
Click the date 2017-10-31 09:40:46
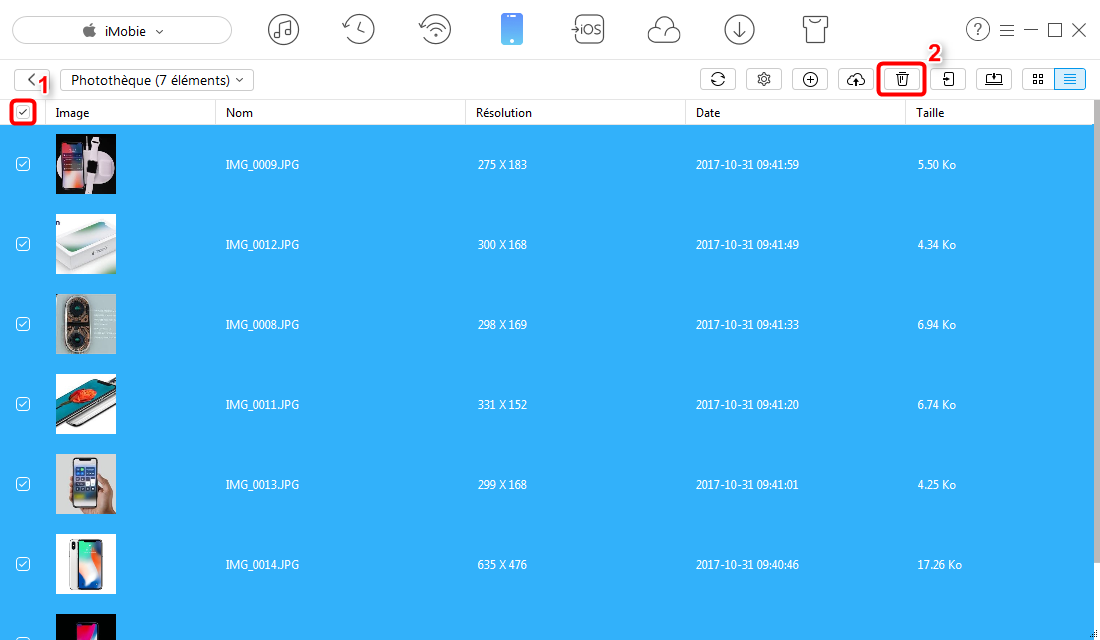[x=747, y=565]
